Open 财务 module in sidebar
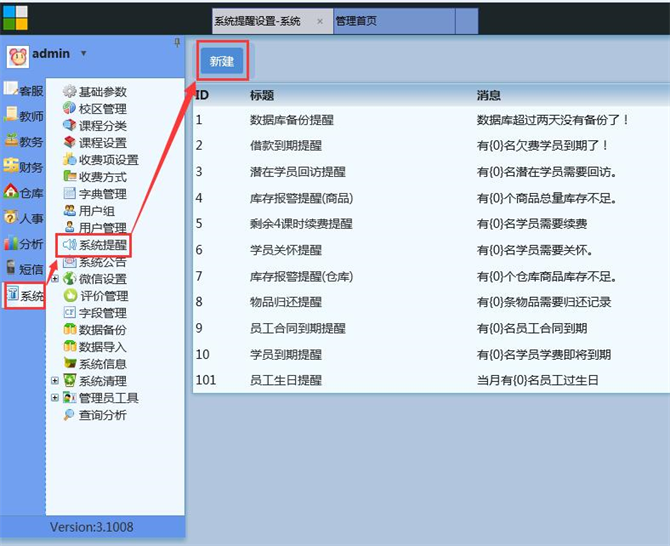The height and width of the screenshot is (546, 670). pyautogui.click(x=24, y=167)
